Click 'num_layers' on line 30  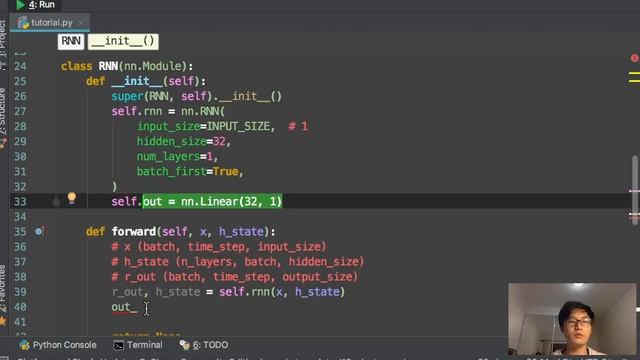tap(168, 157)
